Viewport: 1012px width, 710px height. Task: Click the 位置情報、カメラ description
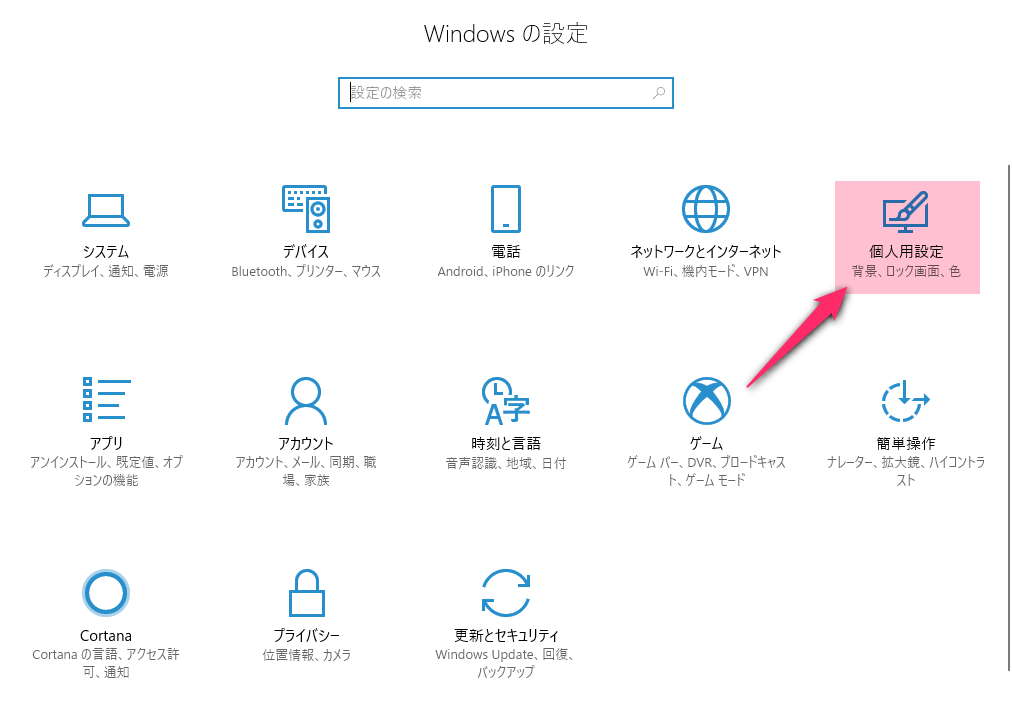click(307, 655)
